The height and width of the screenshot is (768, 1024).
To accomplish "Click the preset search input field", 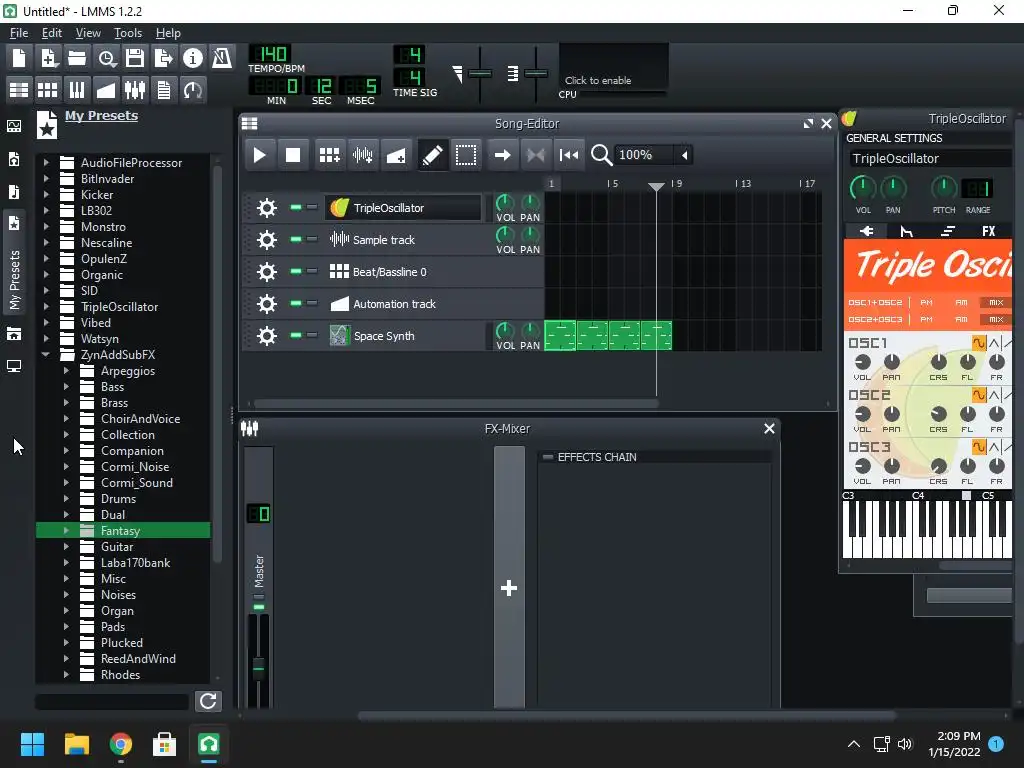I will coord(112,701).
